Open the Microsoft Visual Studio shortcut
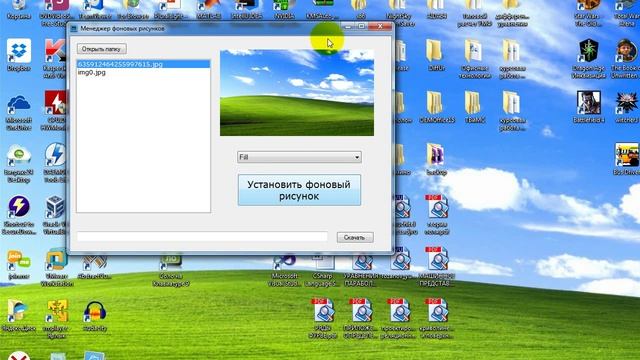The height and width of the screenshot is (360, 640). [x=284, y=269]
